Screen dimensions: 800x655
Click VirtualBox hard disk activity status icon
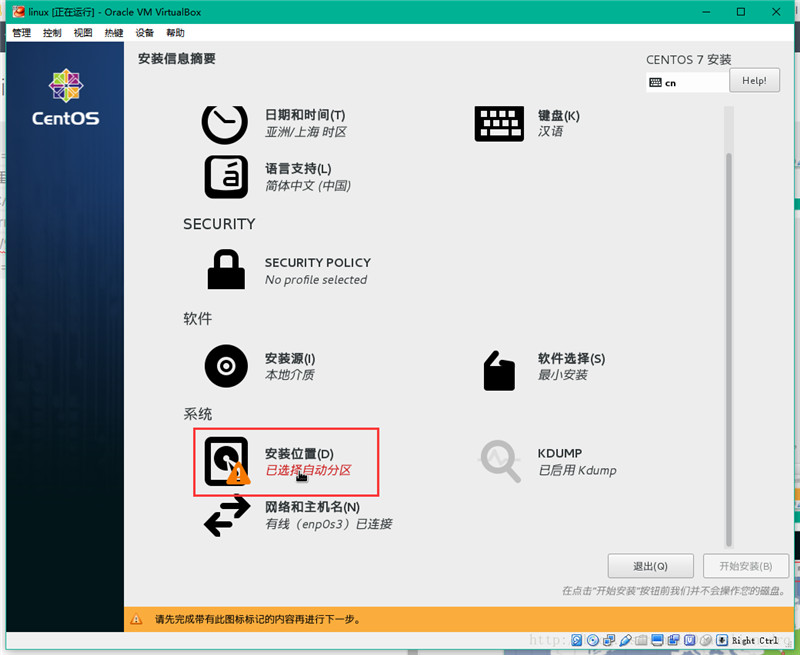pos(577,640)
